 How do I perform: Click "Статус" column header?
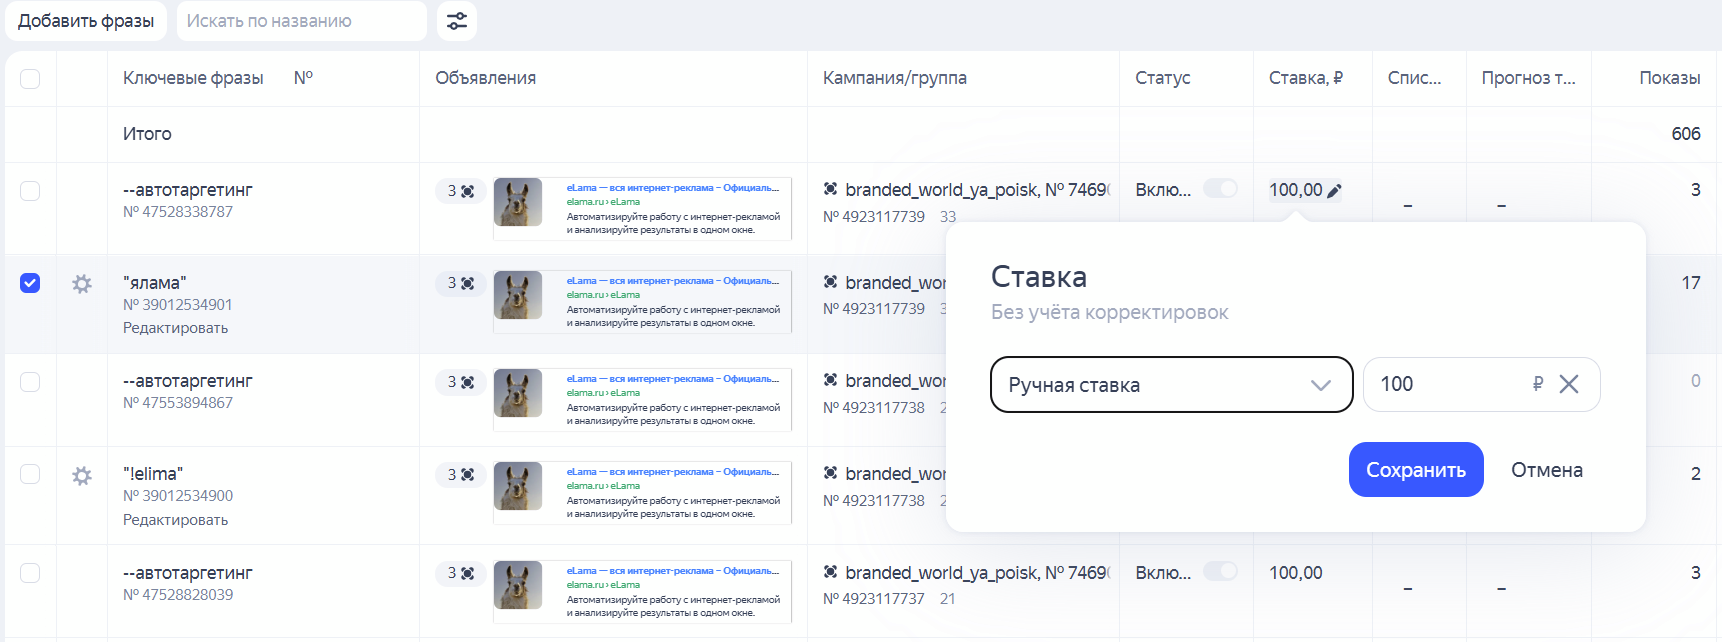(x=1162, y=78)
